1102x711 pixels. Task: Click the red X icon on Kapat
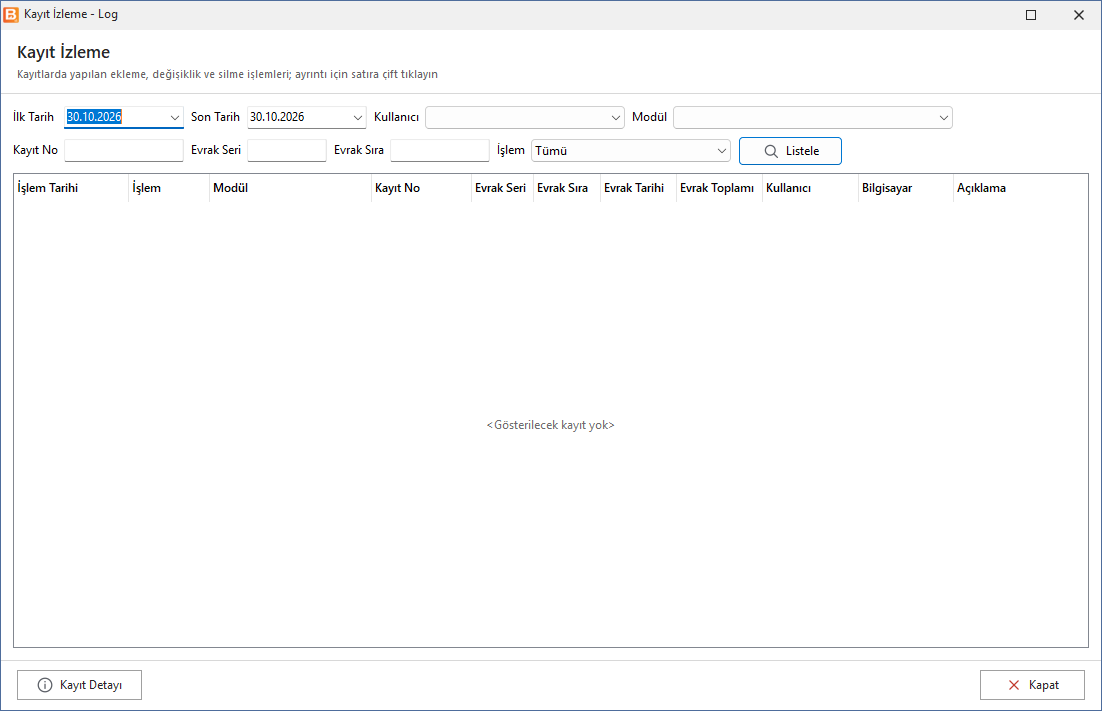point(1013,685)
